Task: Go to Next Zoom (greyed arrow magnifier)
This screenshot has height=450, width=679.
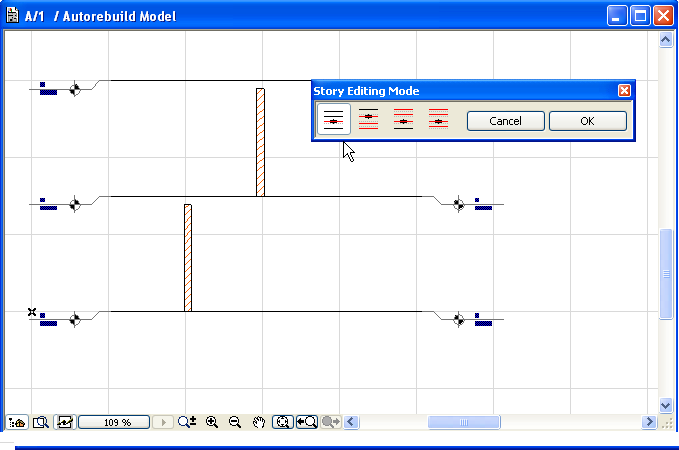Action: coord(331,422)
